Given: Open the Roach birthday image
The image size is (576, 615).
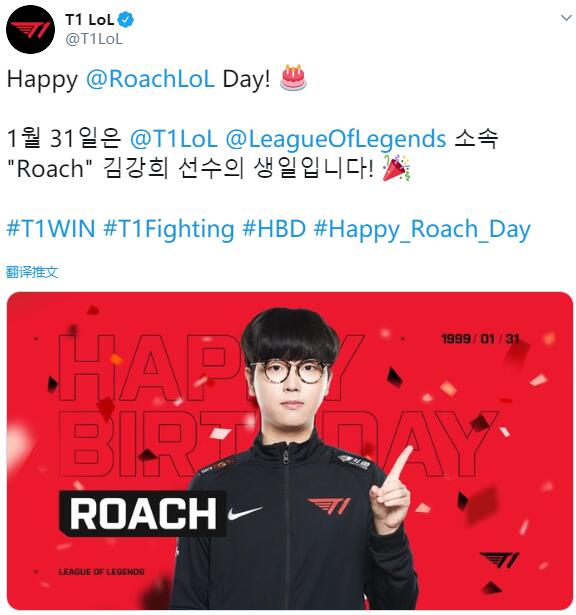Looking at the screenshot, I should pyautogui.click(x=290, y=451).
